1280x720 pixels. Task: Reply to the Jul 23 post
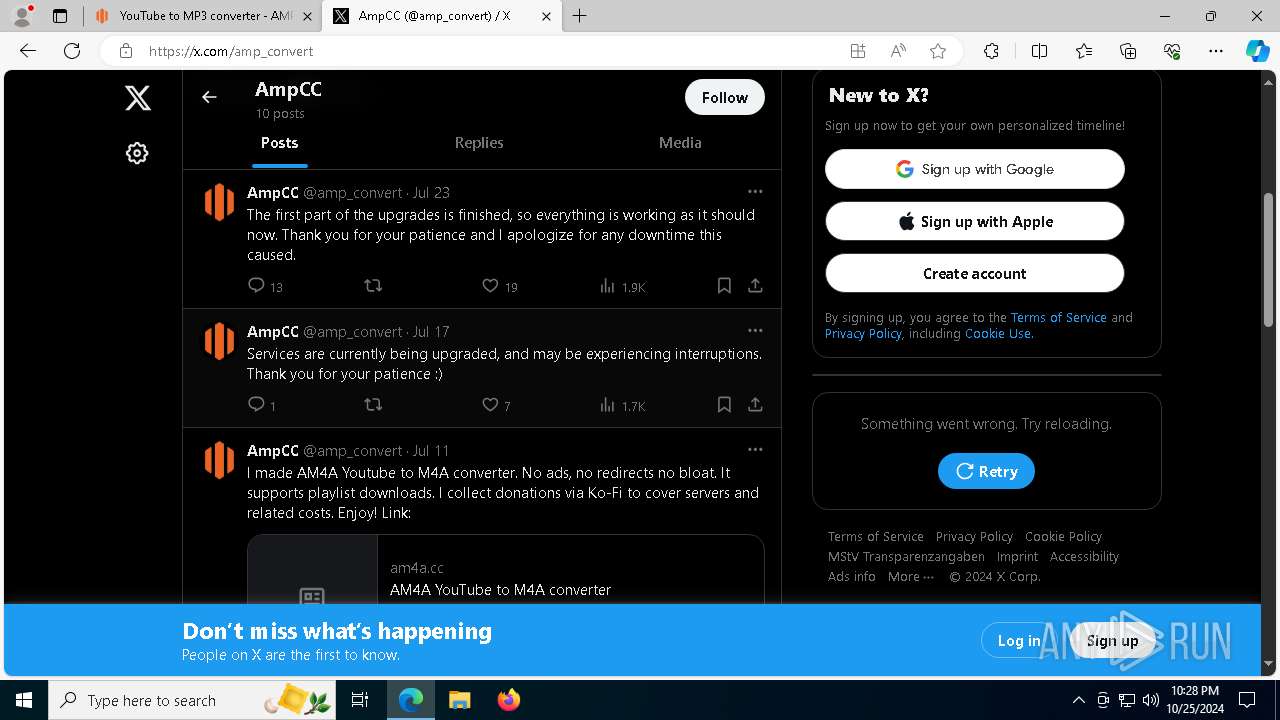[x=265, y=286]
